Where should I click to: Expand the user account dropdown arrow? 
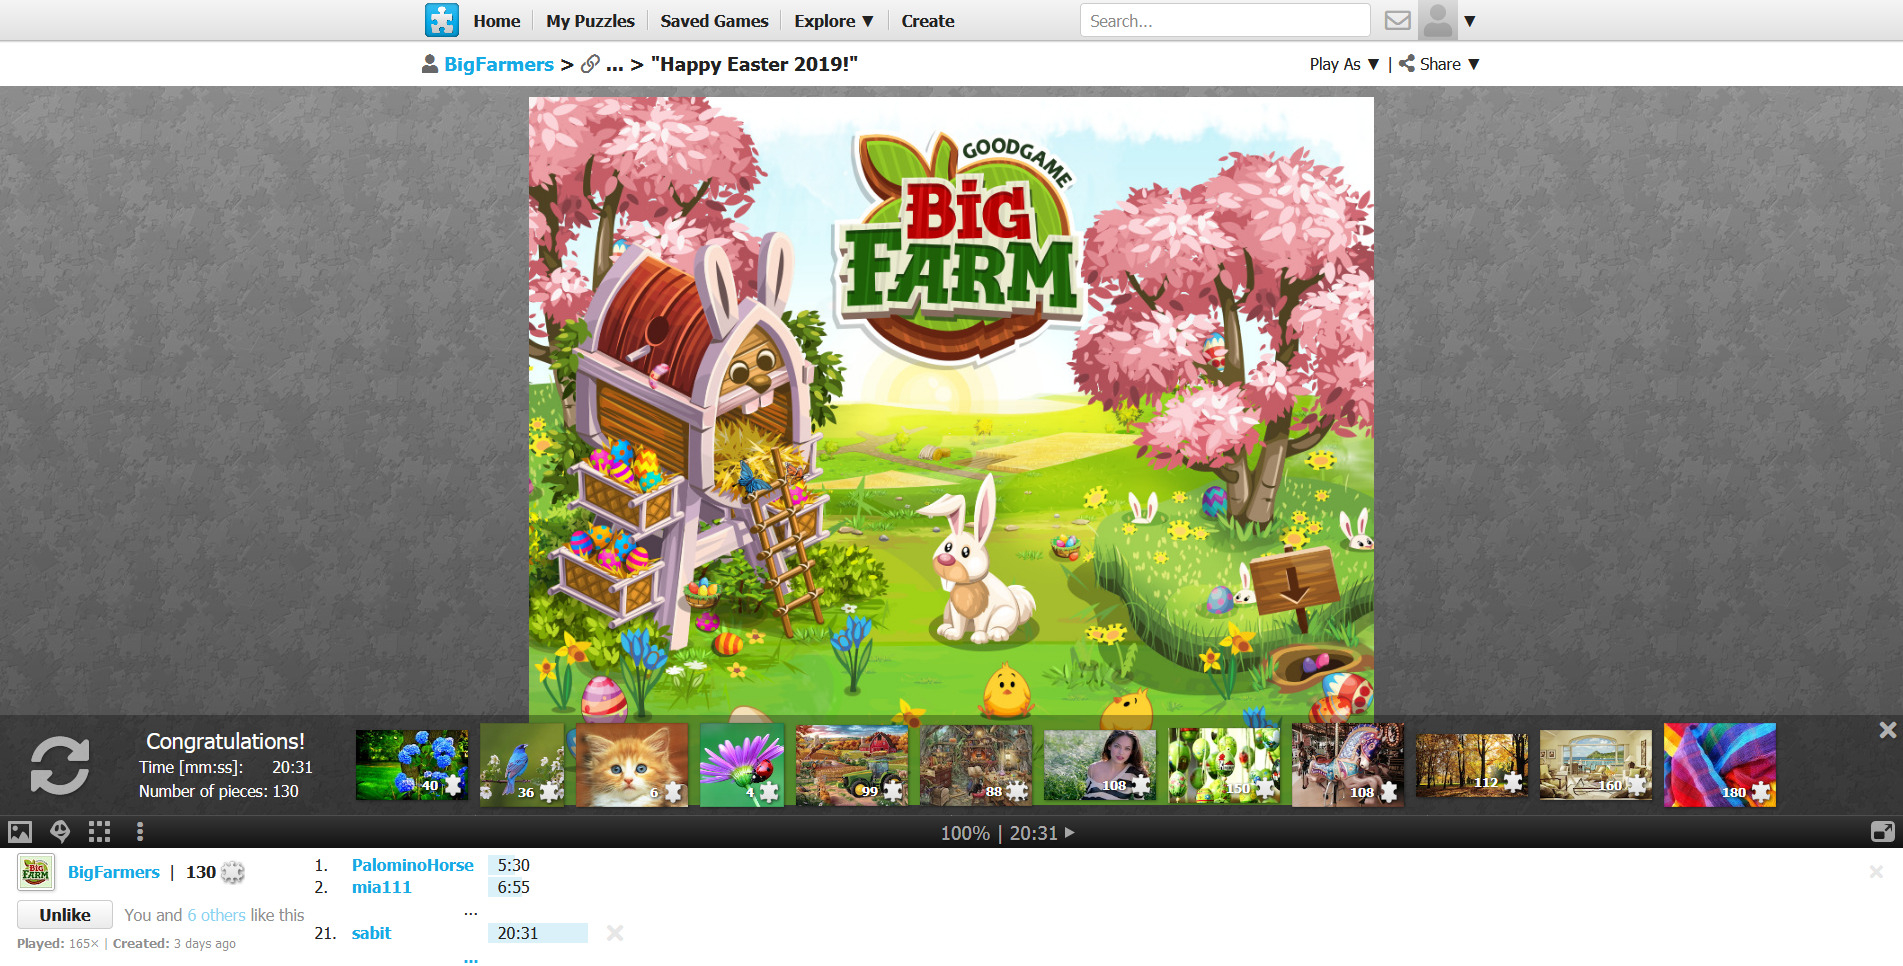[1469, 21]
